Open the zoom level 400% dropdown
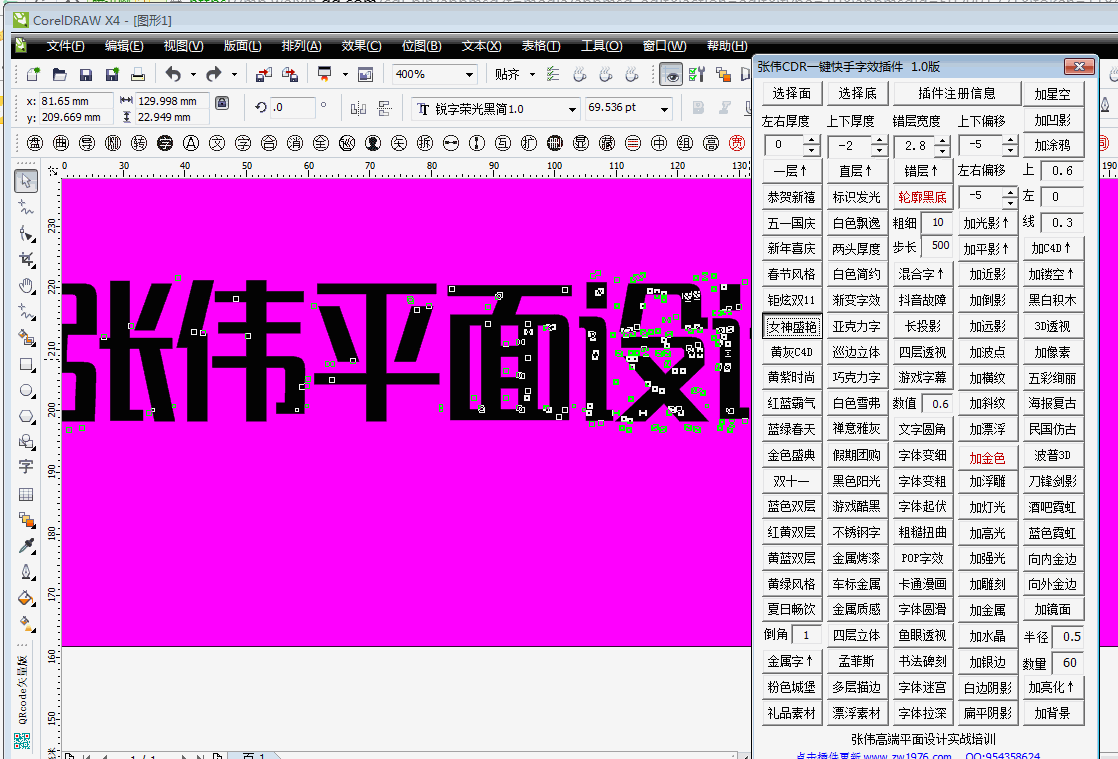Viewport: 1118px width, 759px height. [469, 74]
